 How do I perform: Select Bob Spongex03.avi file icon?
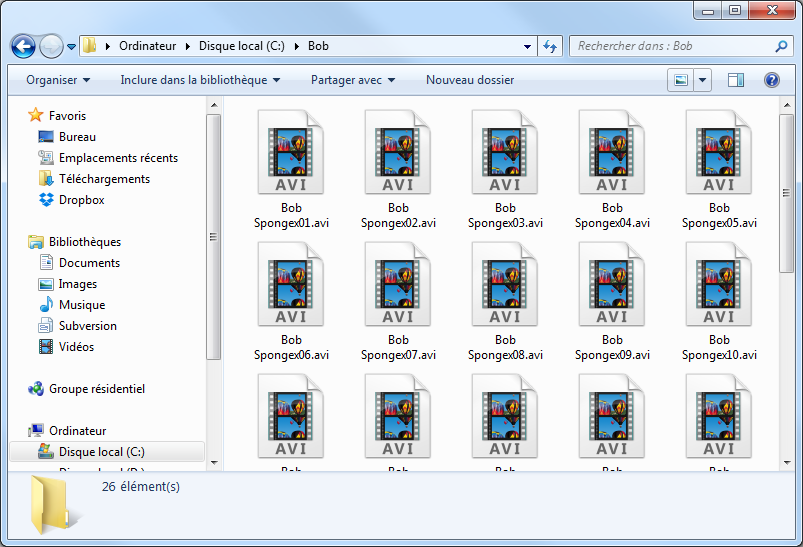pos(505,152)
